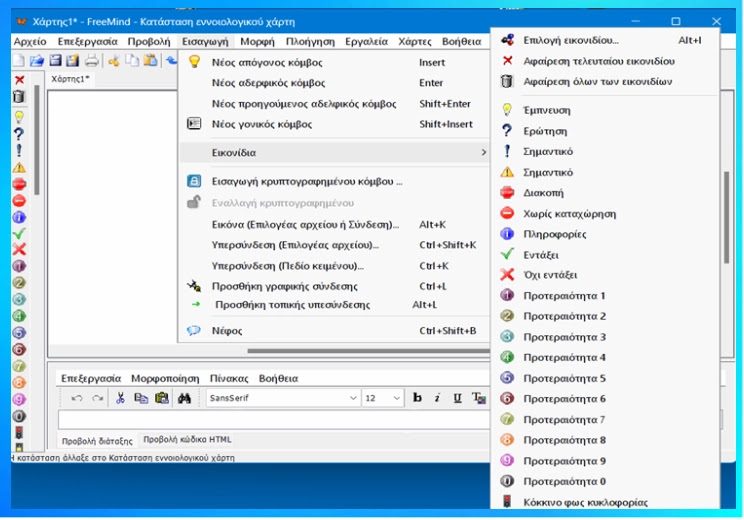This screenshot has width=744, height=520.
Task: Select Αφαίρεση τελευταίου εικονιδίου in submenu
Action: 605,61
